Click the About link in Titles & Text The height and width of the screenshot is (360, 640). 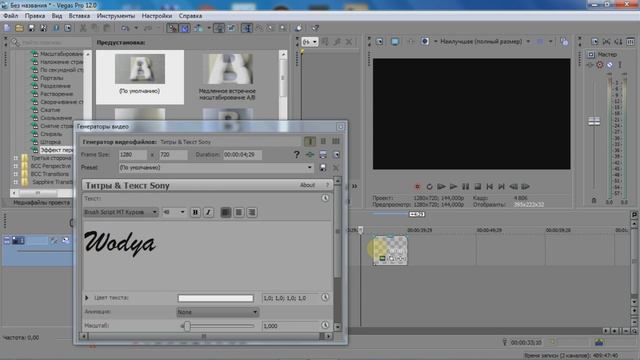(x=307, y=185)
